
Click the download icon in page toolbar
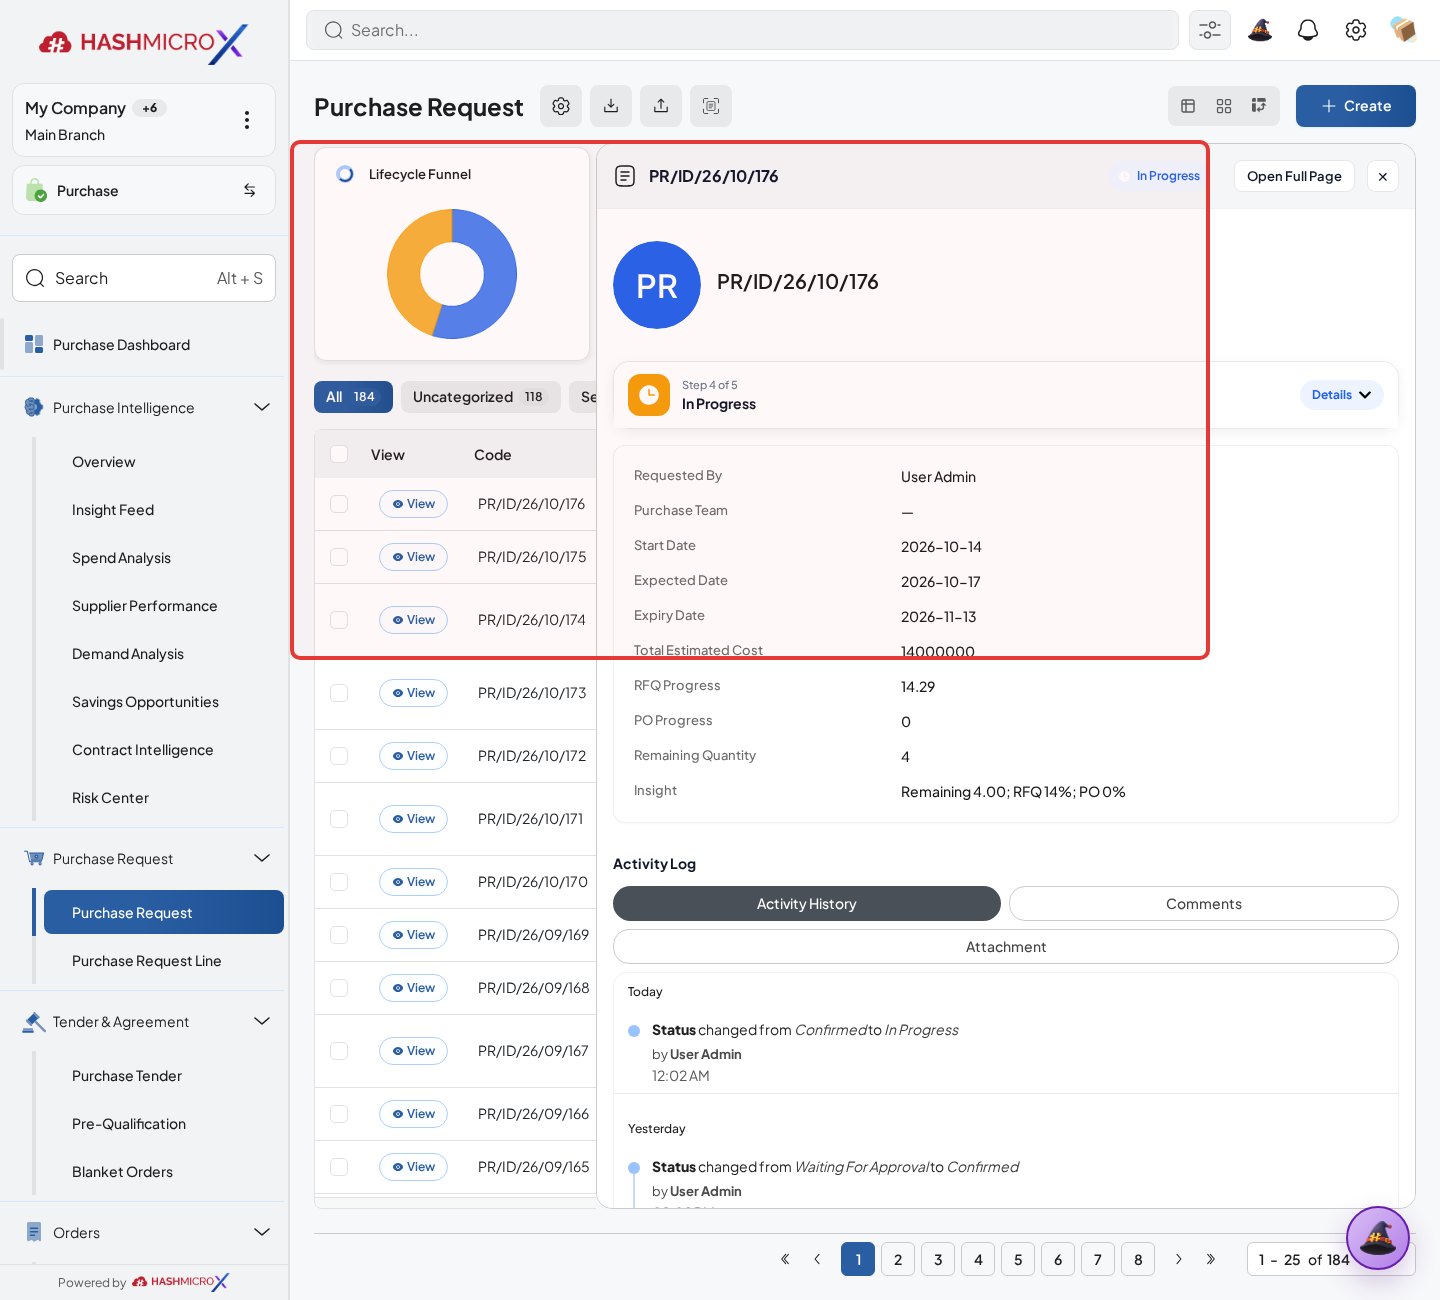[611, 106]
